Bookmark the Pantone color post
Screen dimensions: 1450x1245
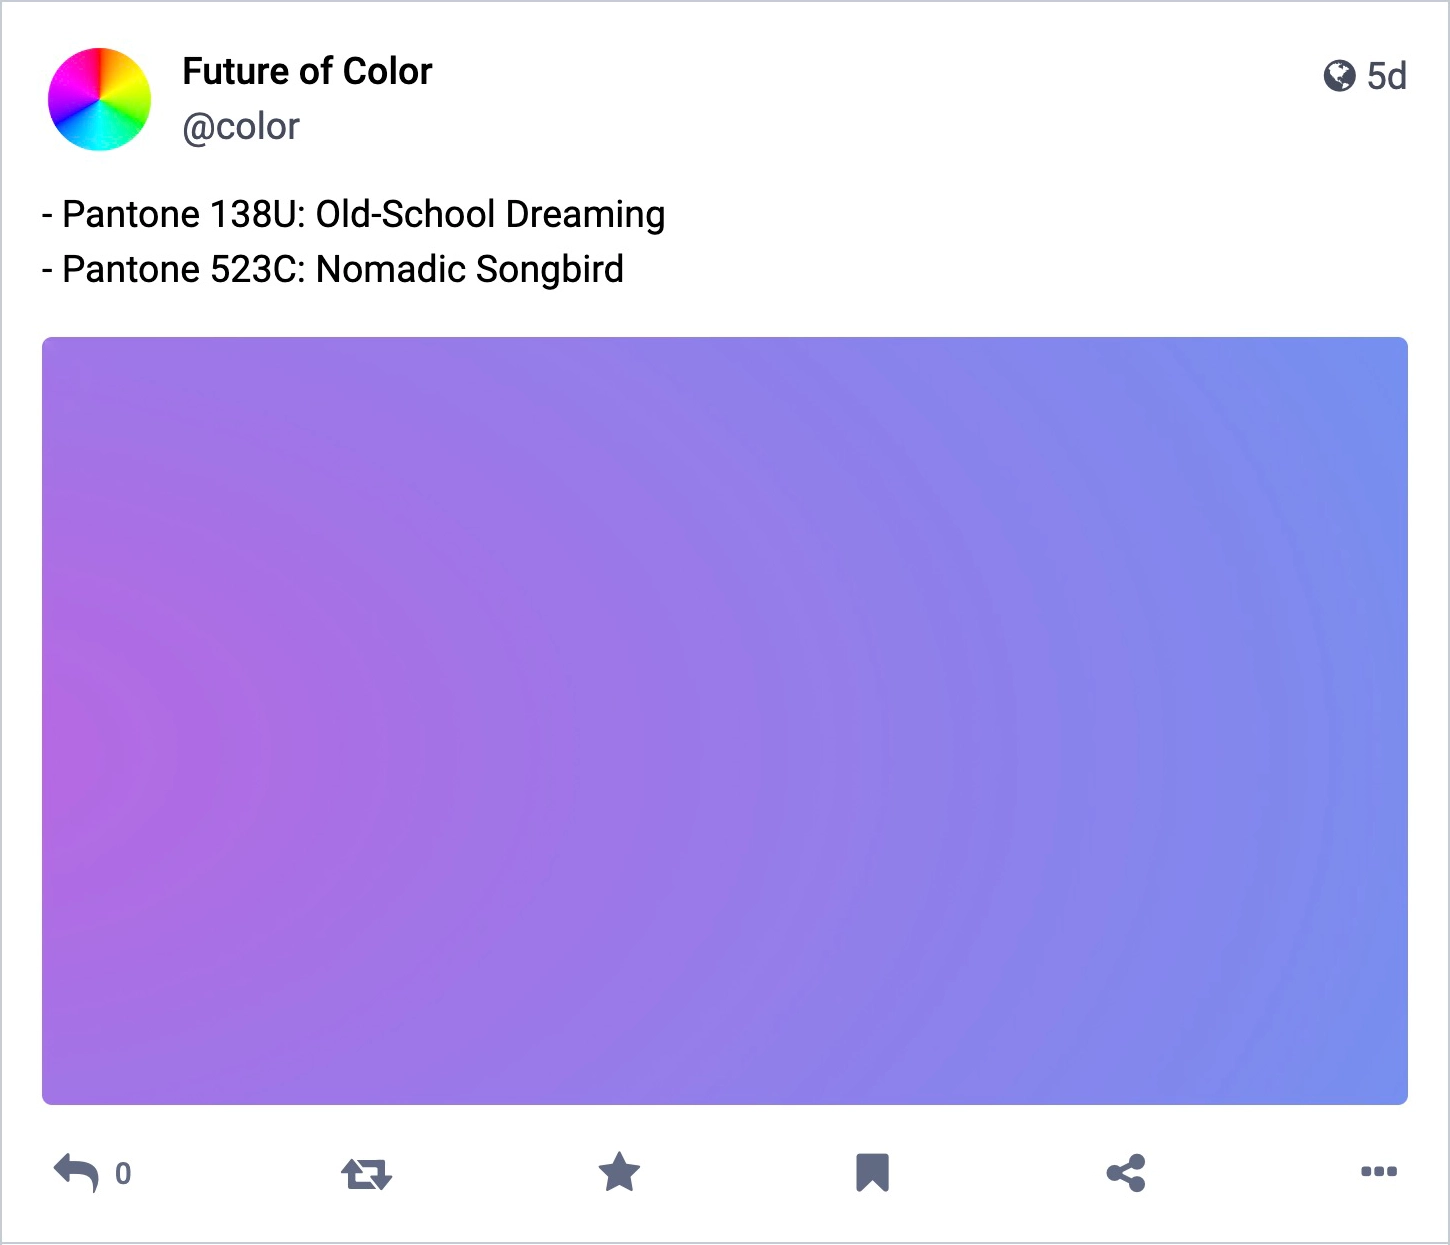(872, 1172)
